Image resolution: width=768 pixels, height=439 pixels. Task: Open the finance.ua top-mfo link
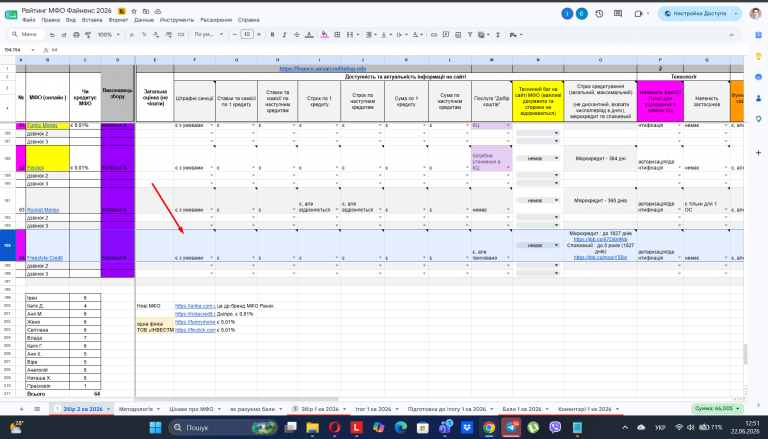click(322, 69)
